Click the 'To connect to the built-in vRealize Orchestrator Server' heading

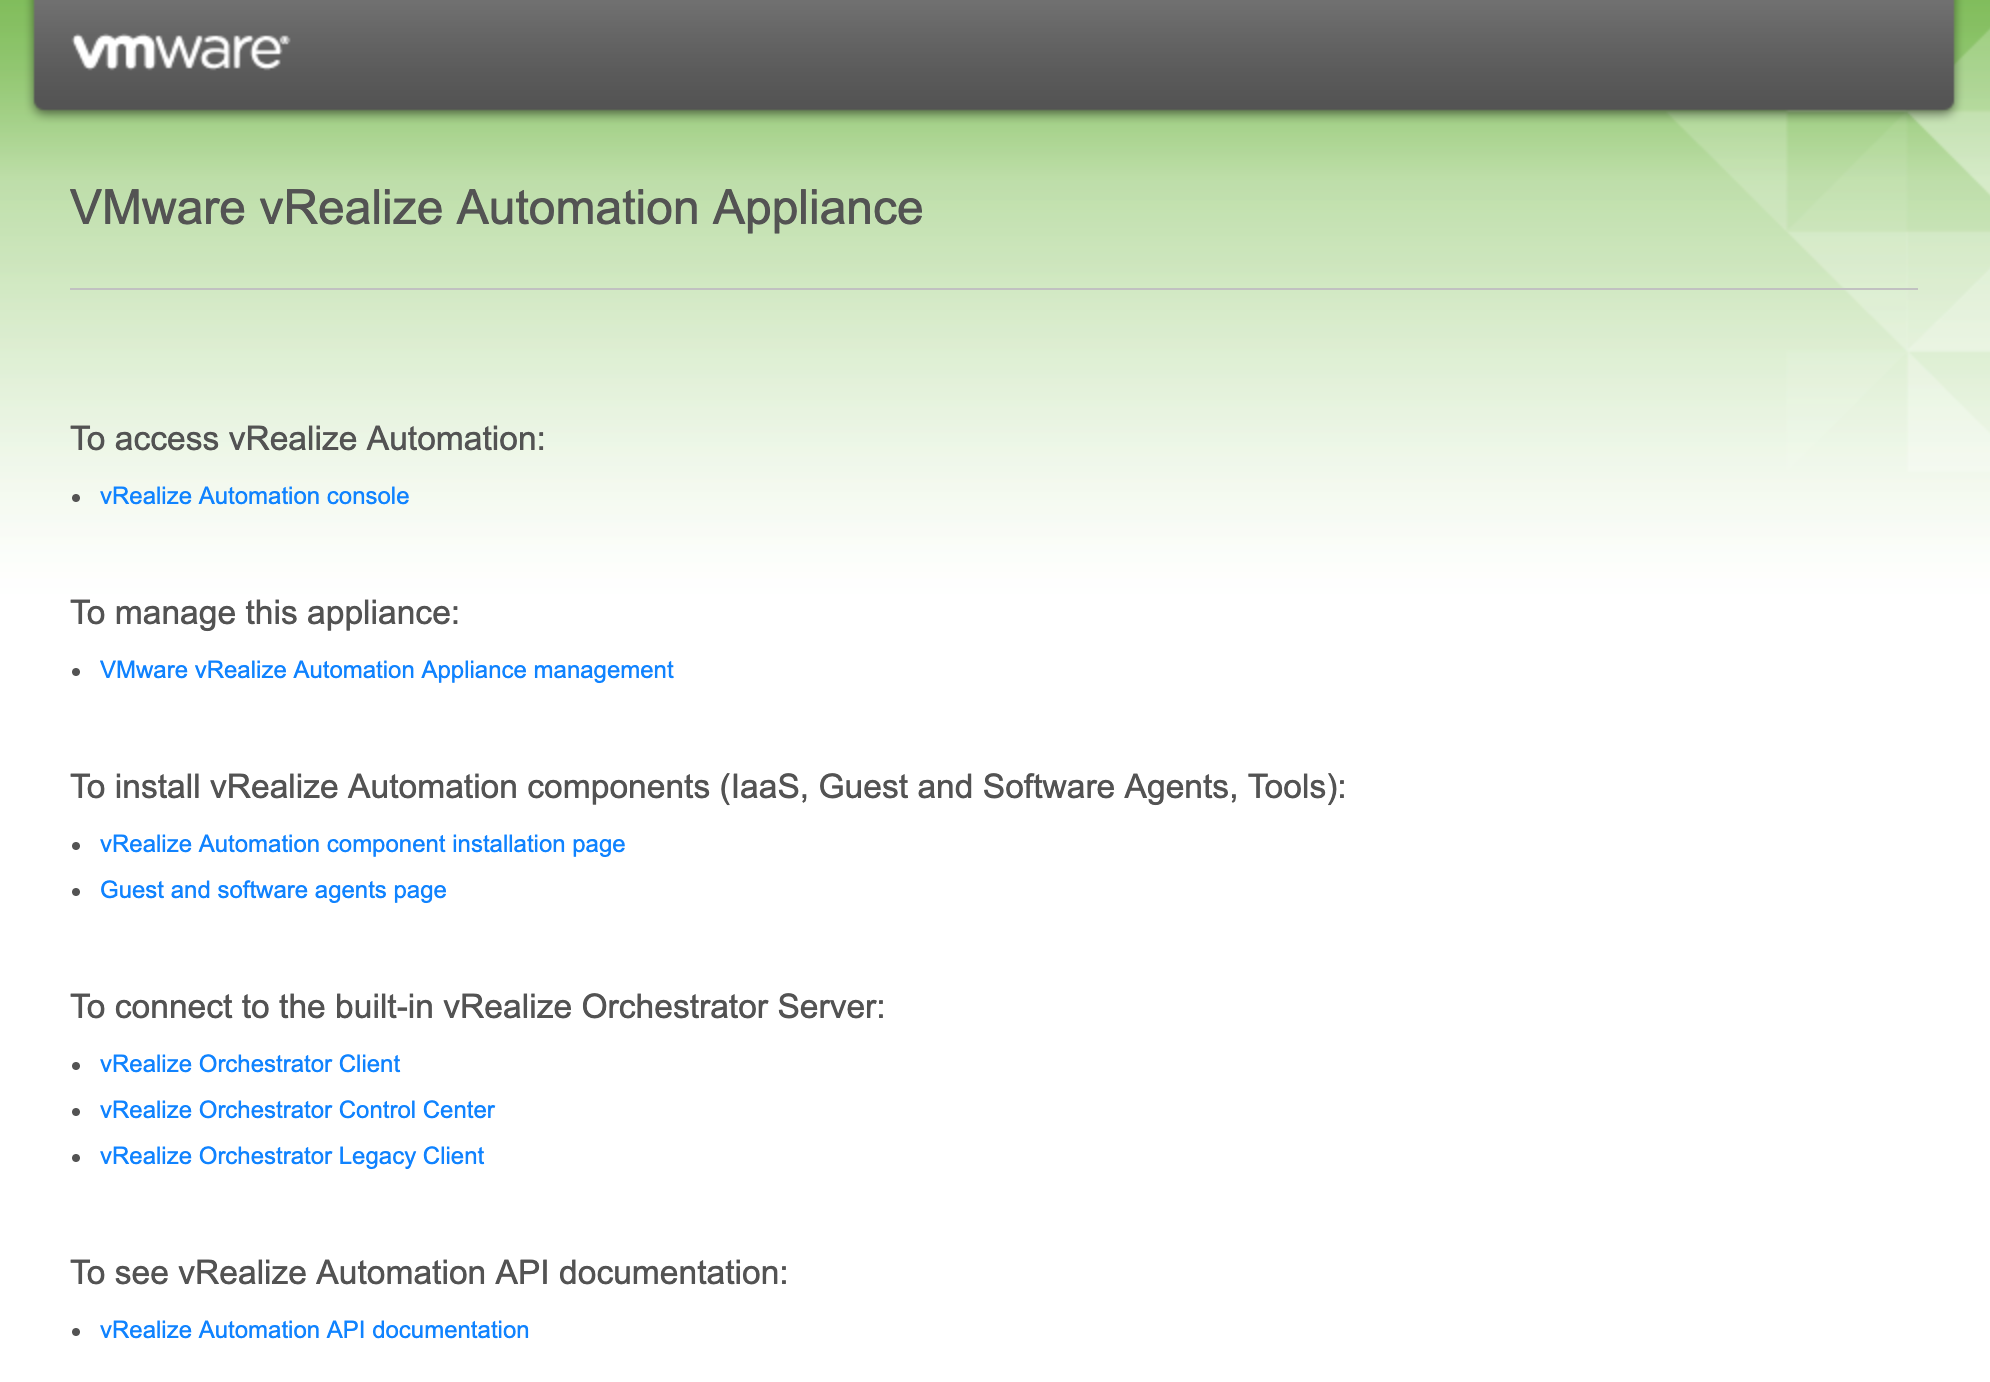click(478, 1007)
